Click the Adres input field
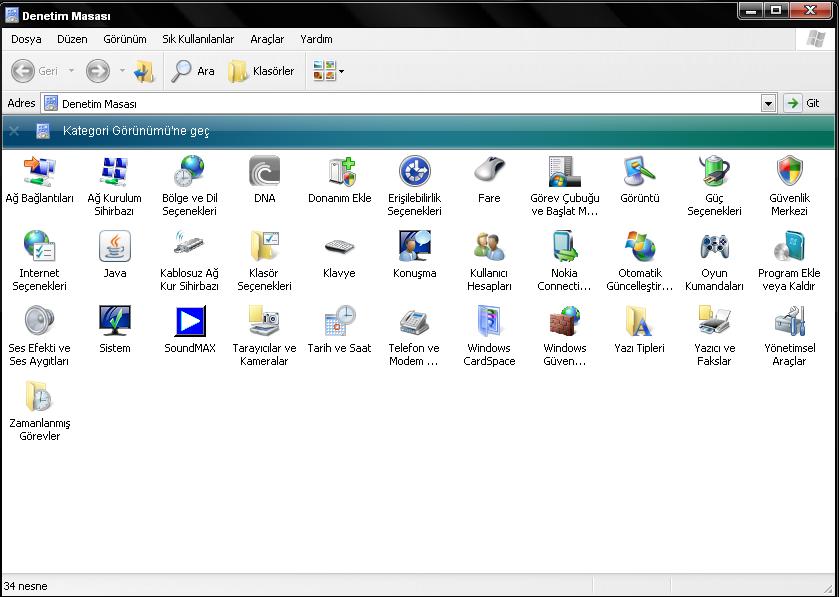The image size is (839, 597). pyautogui.click(x=400, y=103)
